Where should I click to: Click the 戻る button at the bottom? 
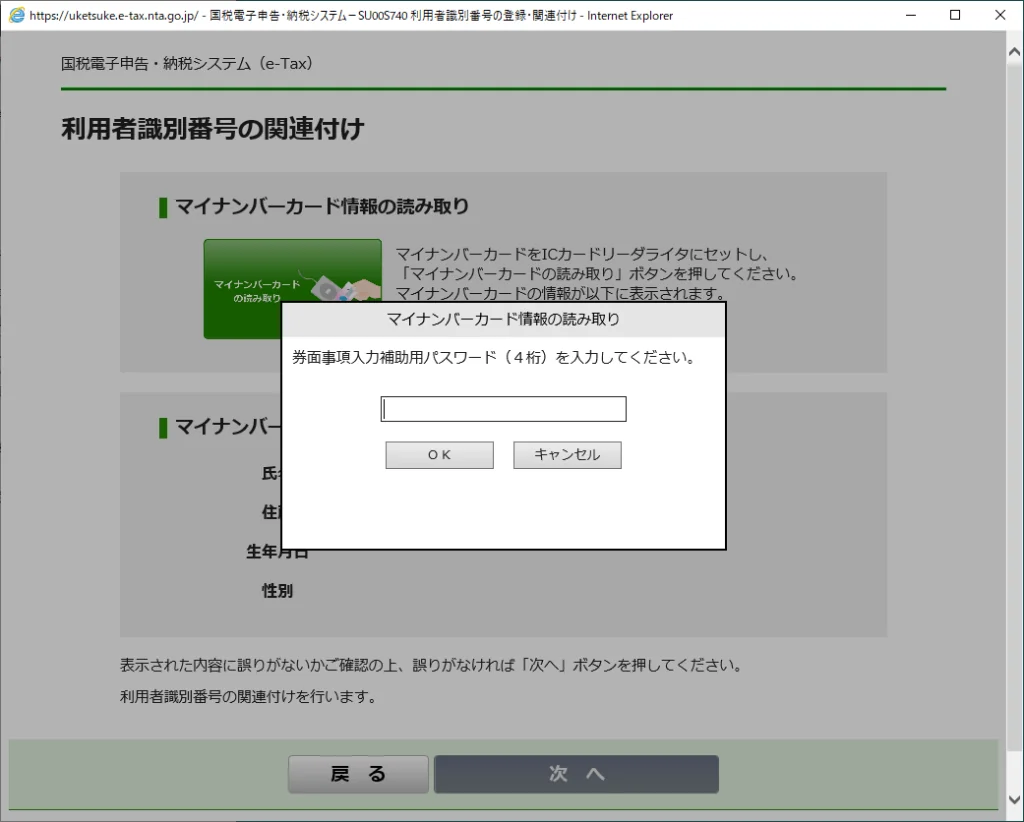point(359,774)
